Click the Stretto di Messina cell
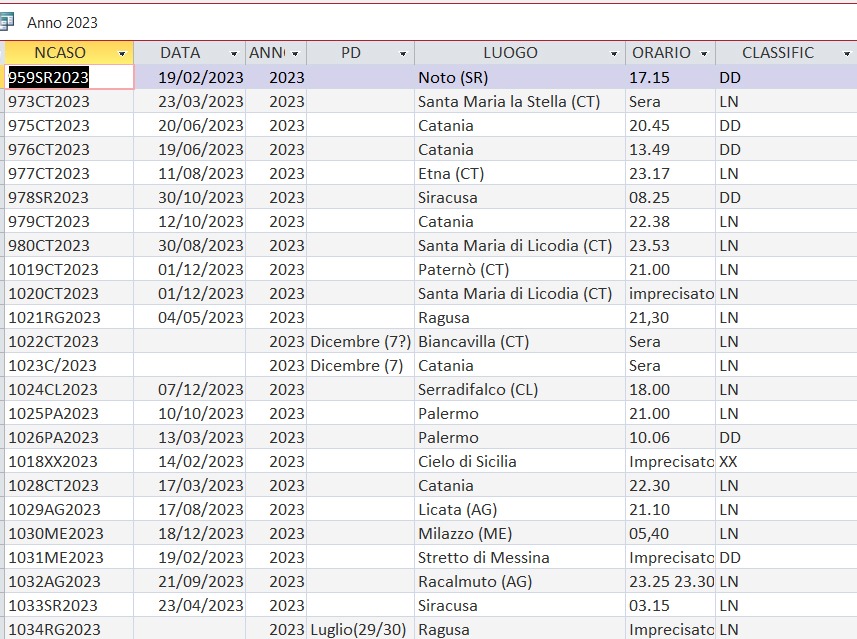Screen dimensions: 857x639 [x=520, y=558]
